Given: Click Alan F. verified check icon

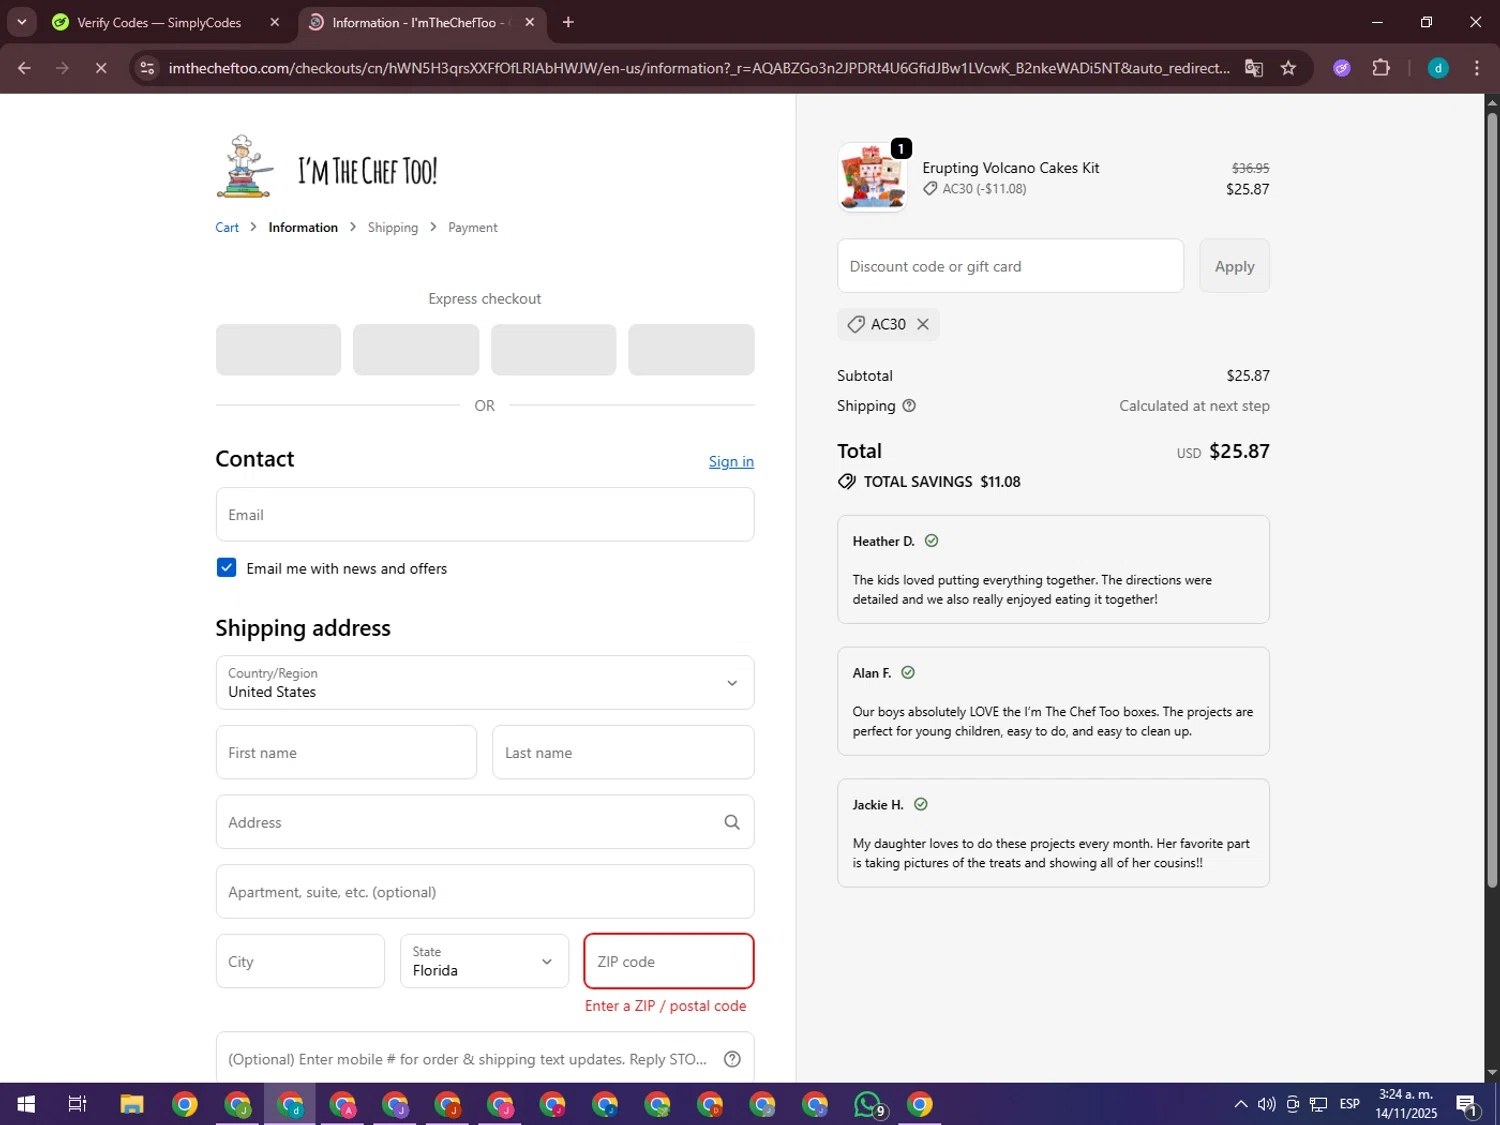Looking at the screenshot, I should click(908, 673).
